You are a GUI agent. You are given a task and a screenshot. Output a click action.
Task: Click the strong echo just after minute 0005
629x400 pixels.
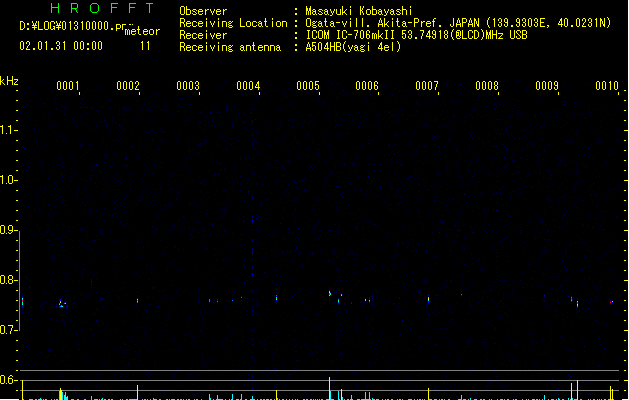pos(330,293)
